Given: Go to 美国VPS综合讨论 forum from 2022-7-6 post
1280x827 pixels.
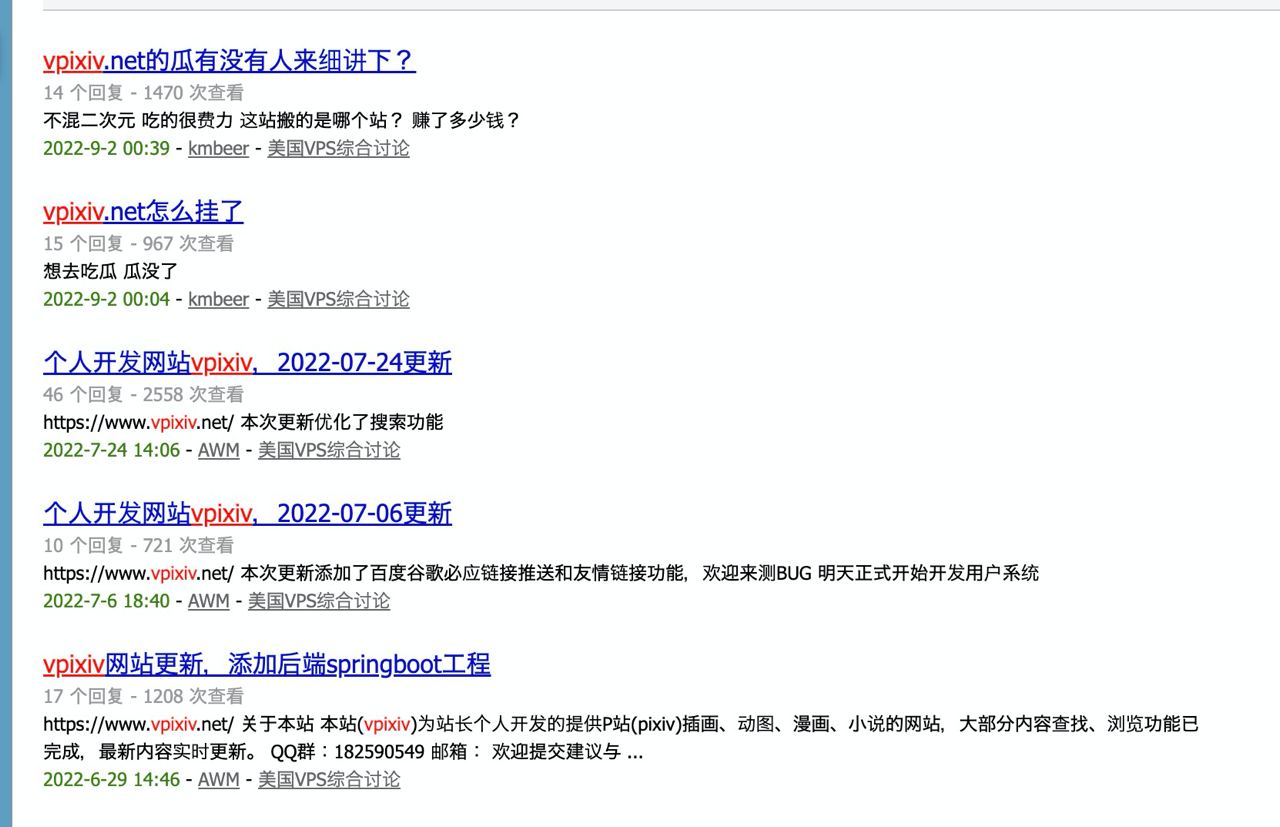Looking at the screenshot, I should click(319, 602).
